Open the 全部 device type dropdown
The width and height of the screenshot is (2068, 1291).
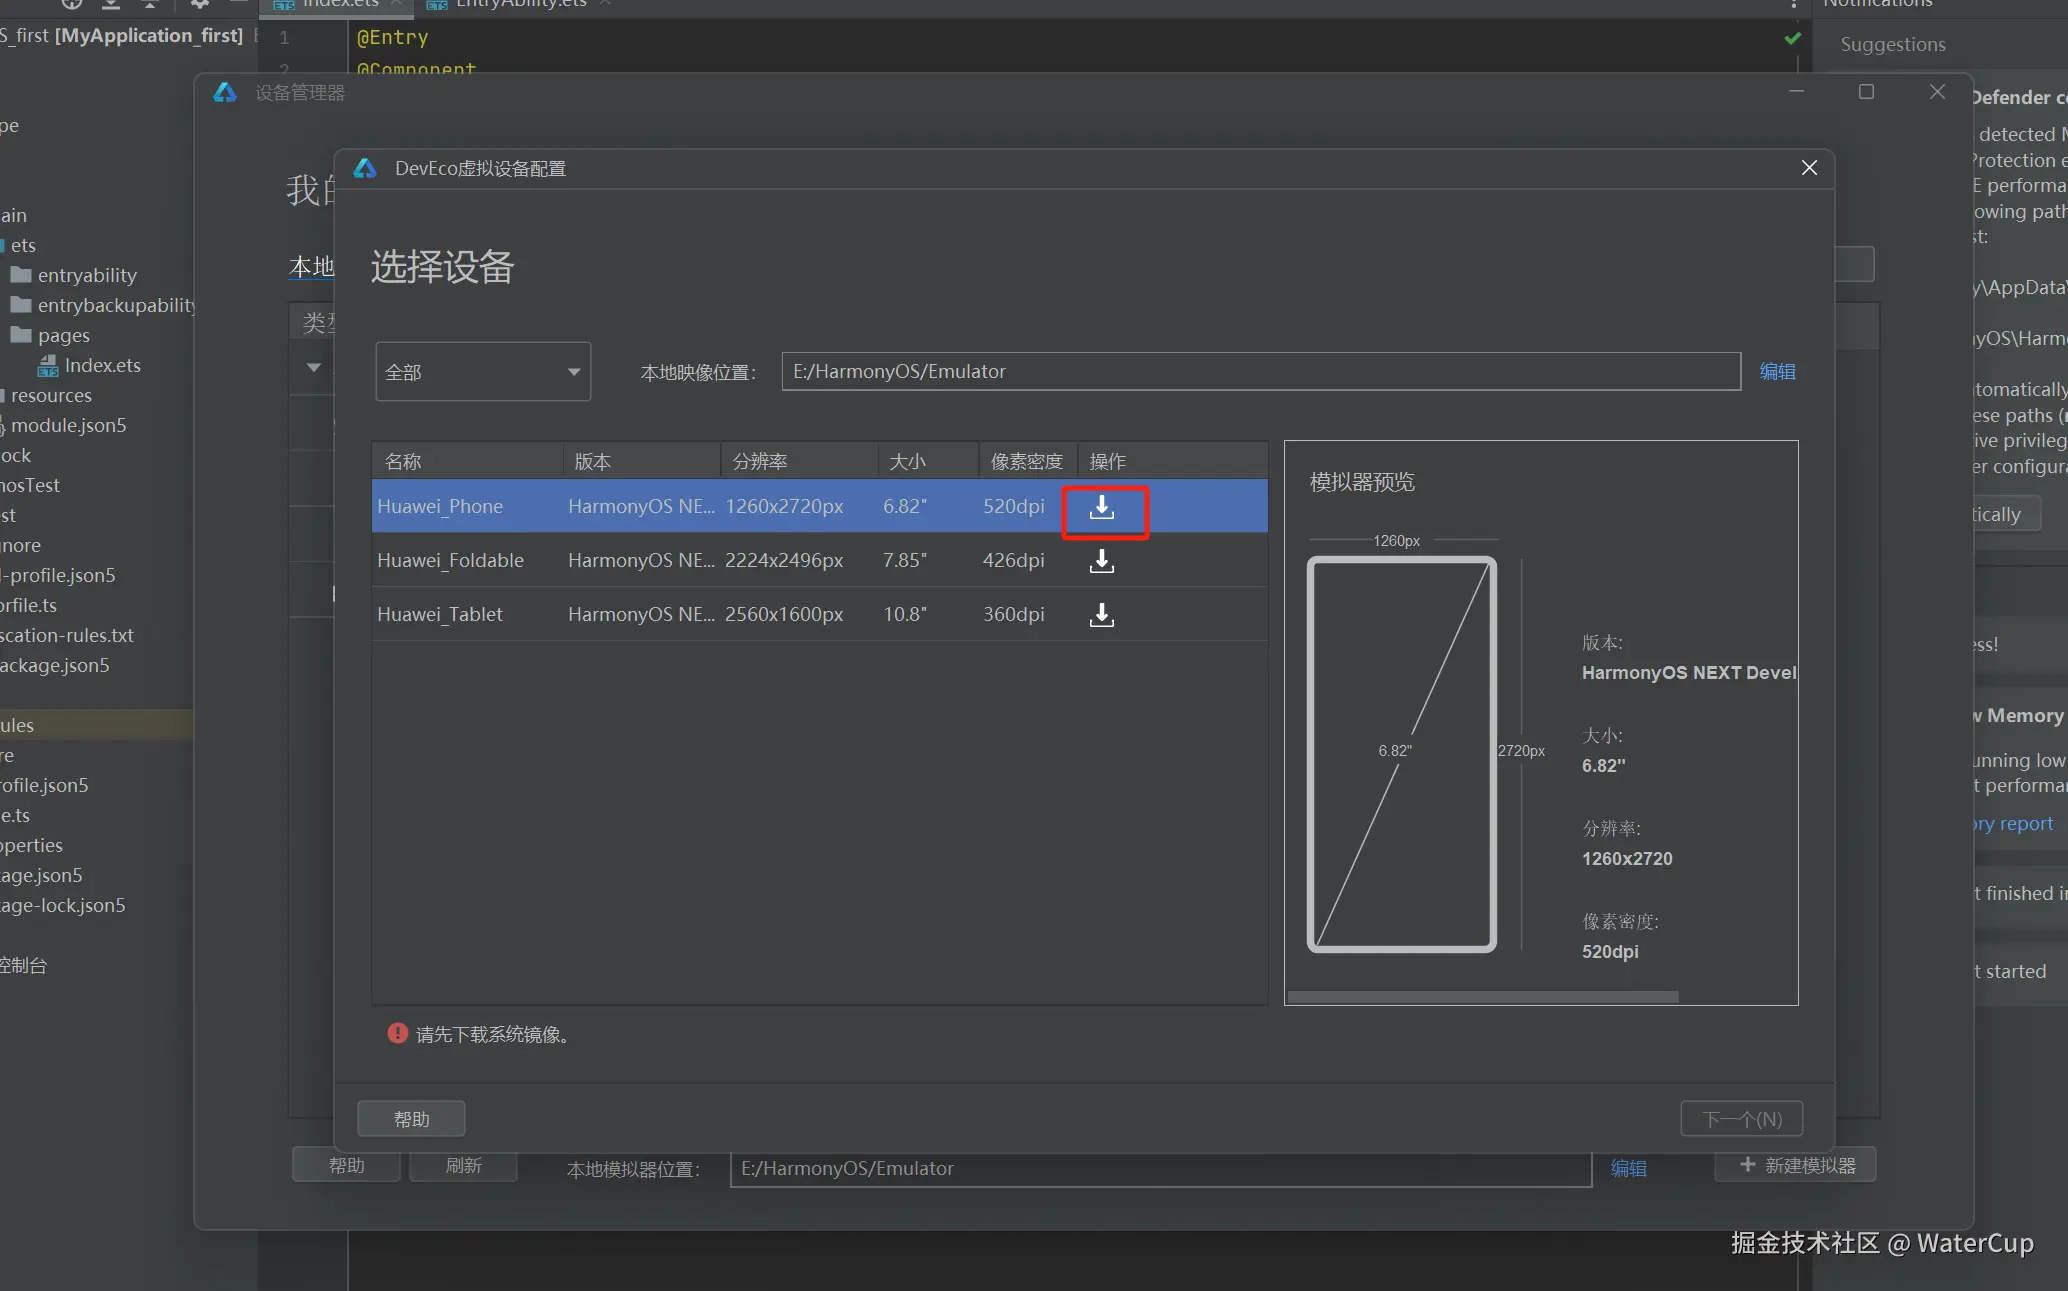(x=483, y=372)
